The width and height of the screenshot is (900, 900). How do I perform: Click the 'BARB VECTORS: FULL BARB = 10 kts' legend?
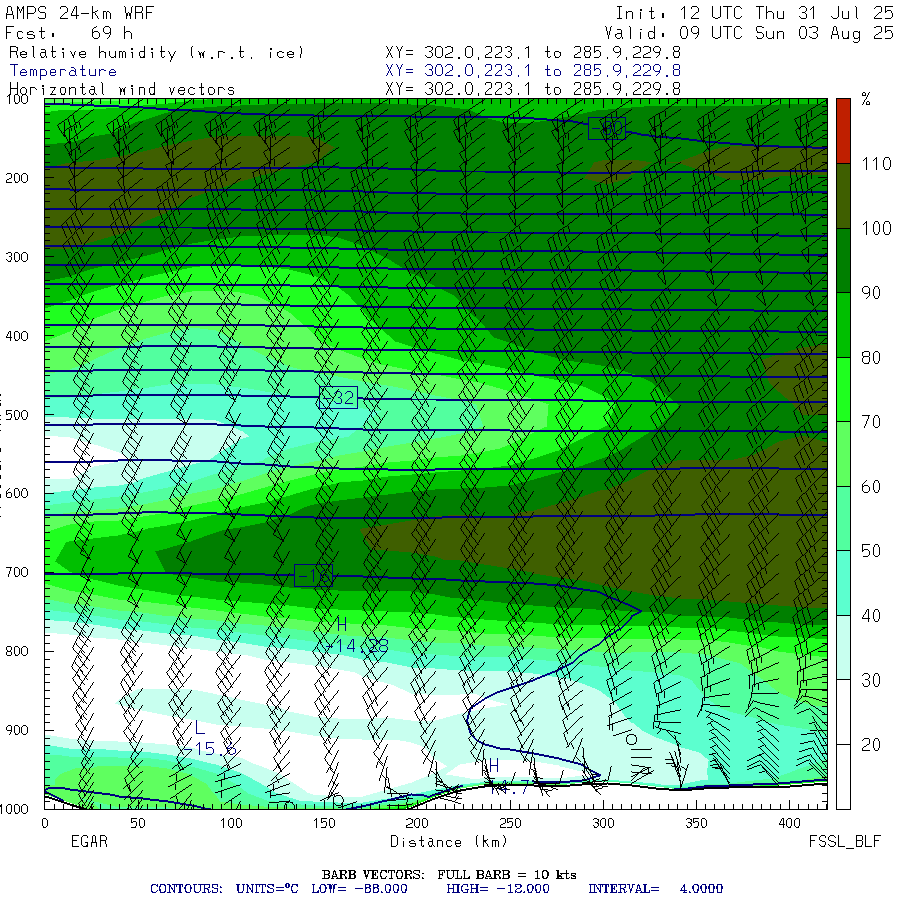(449, 874)
